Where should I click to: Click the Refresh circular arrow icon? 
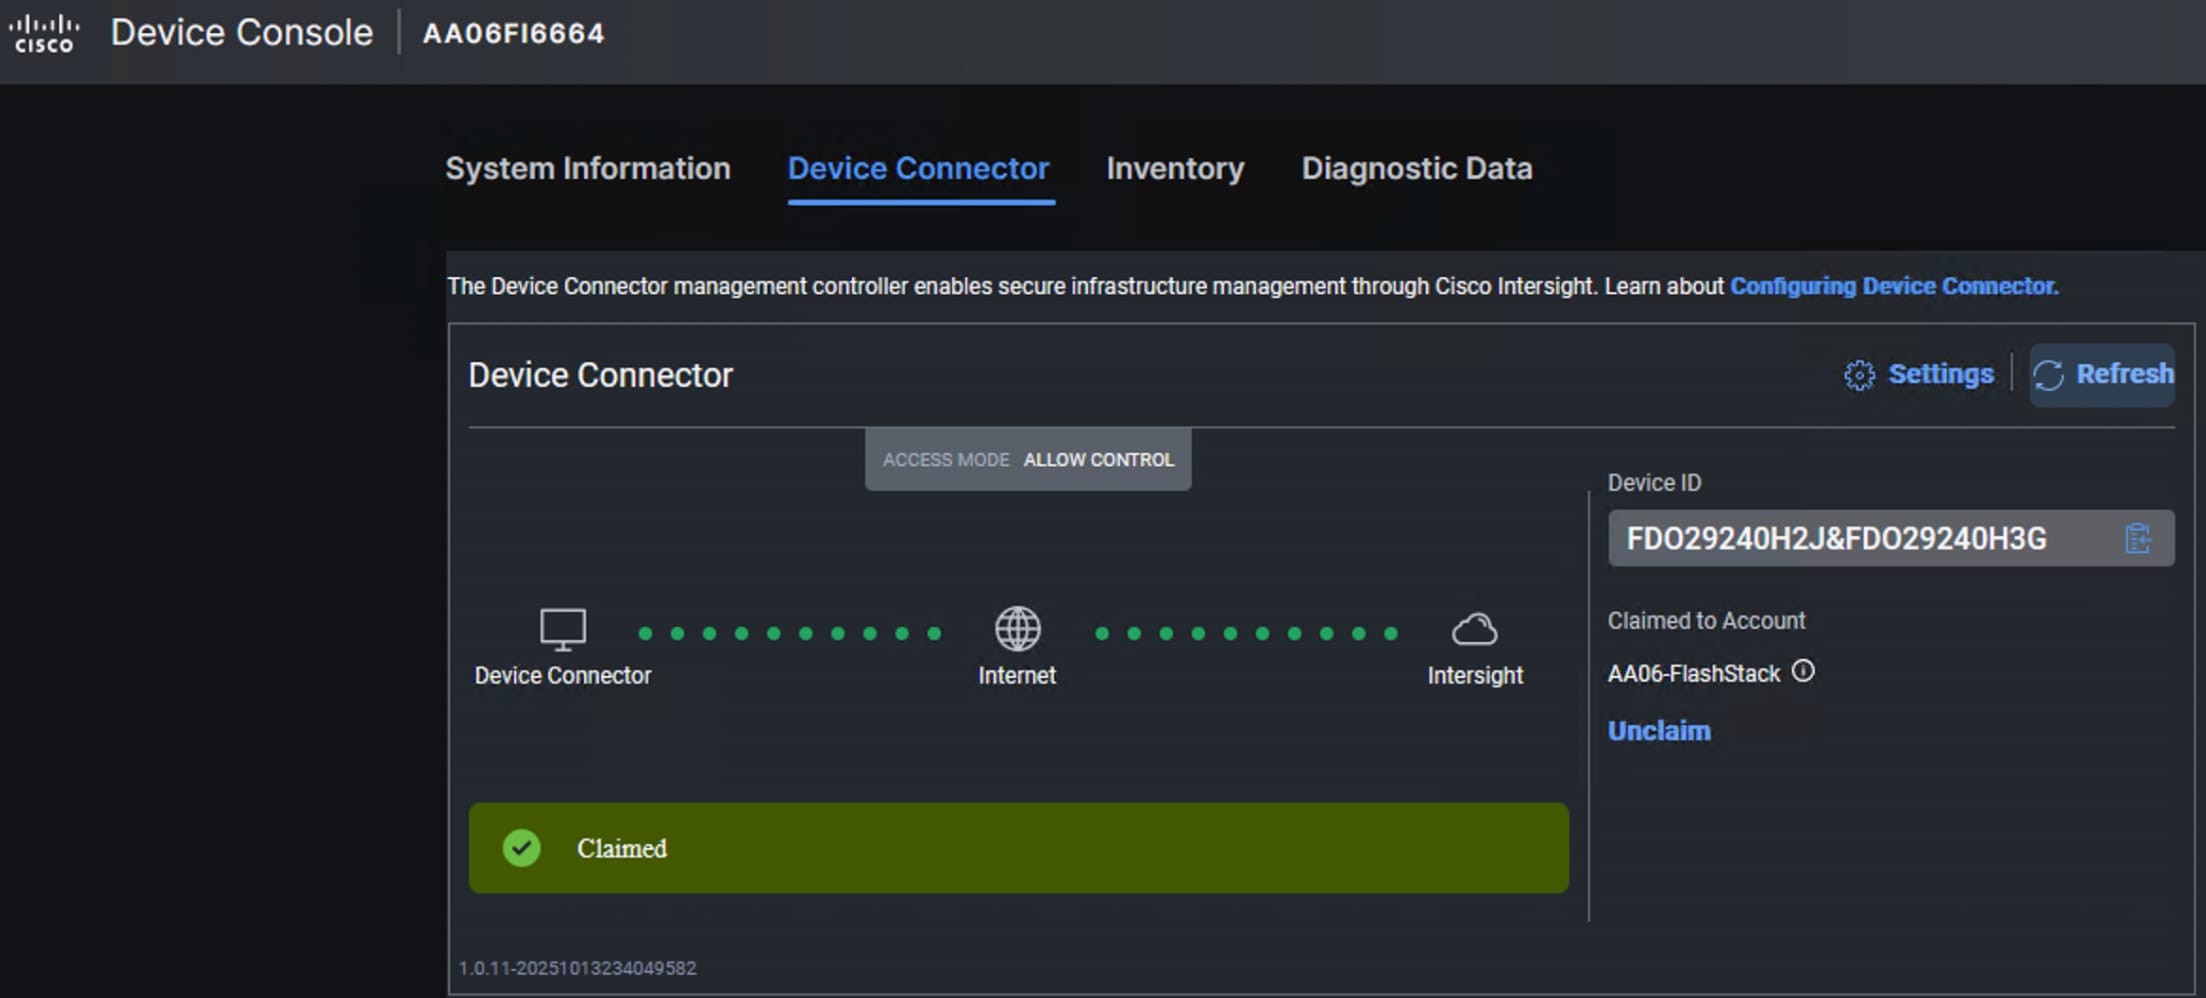click(2050, 375)
